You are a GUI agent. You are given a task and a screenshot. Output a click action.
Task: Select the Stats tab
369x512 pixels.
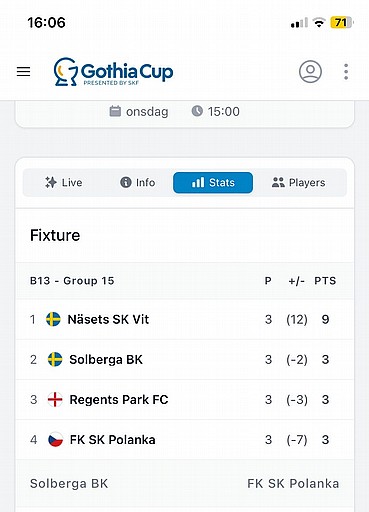tap(213, 182)
